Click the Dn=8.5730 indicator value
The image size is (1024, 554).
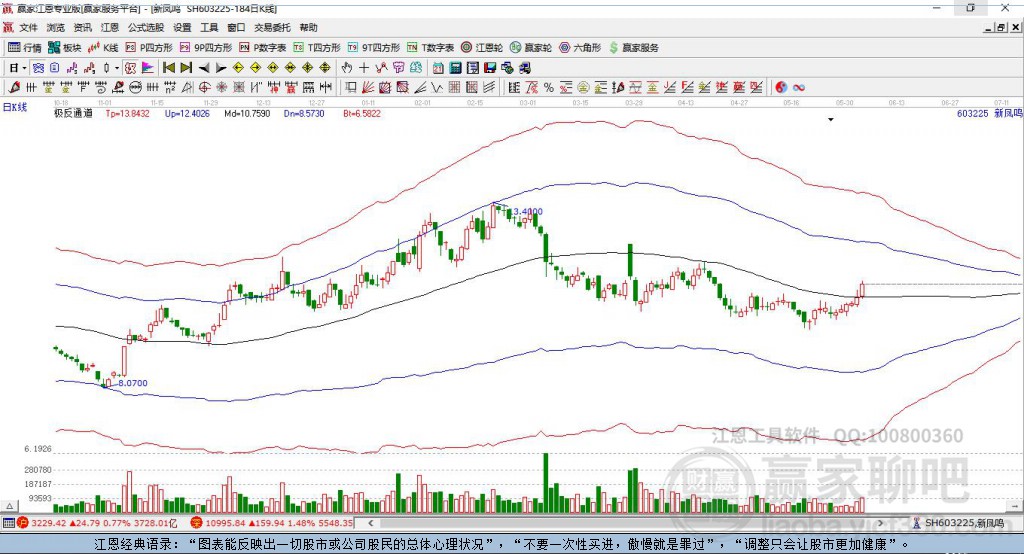304,113
